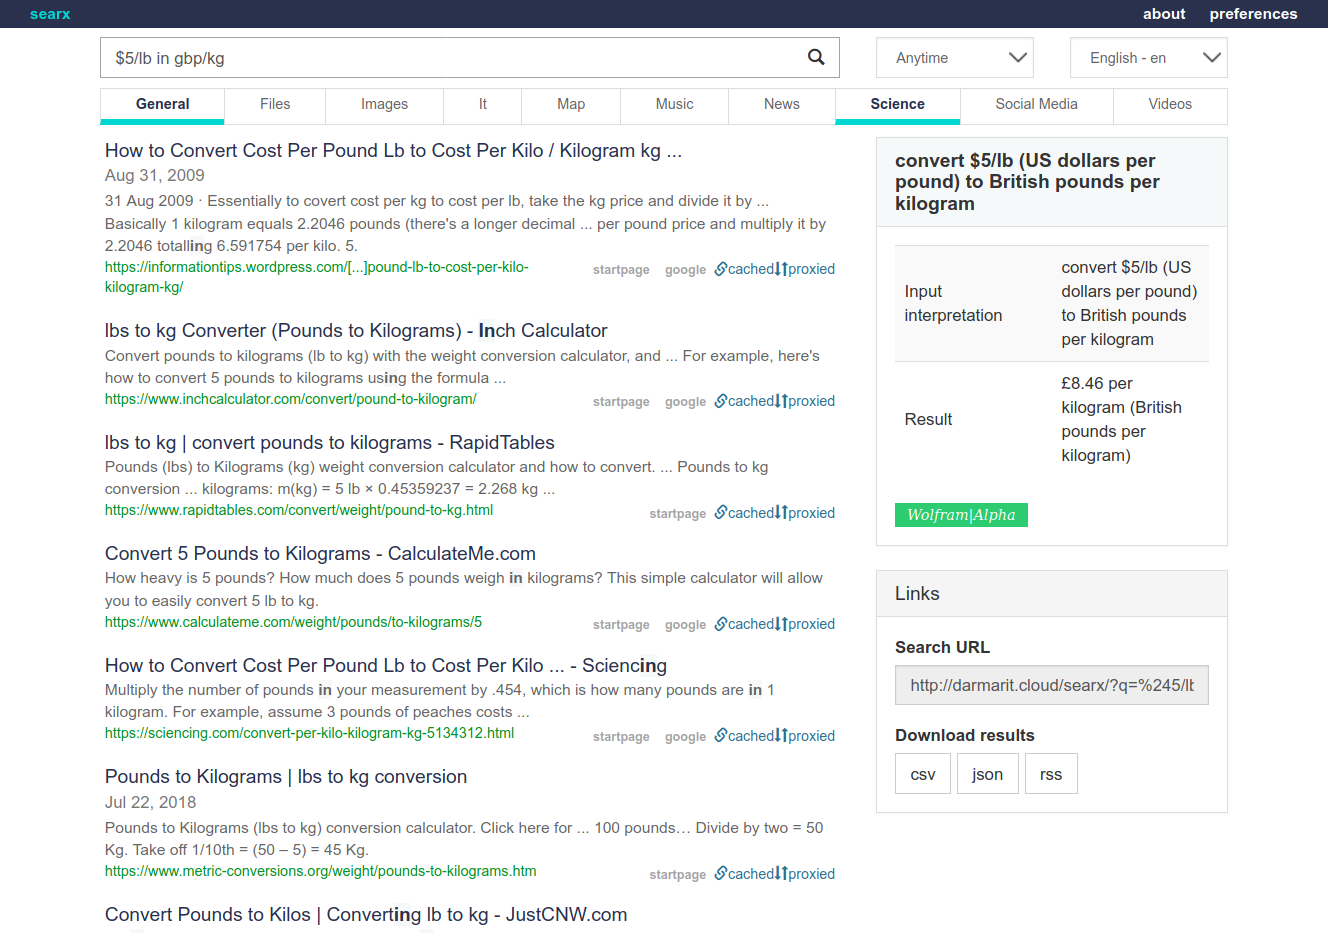Click the sciencing.com green URL

point(309,733)
